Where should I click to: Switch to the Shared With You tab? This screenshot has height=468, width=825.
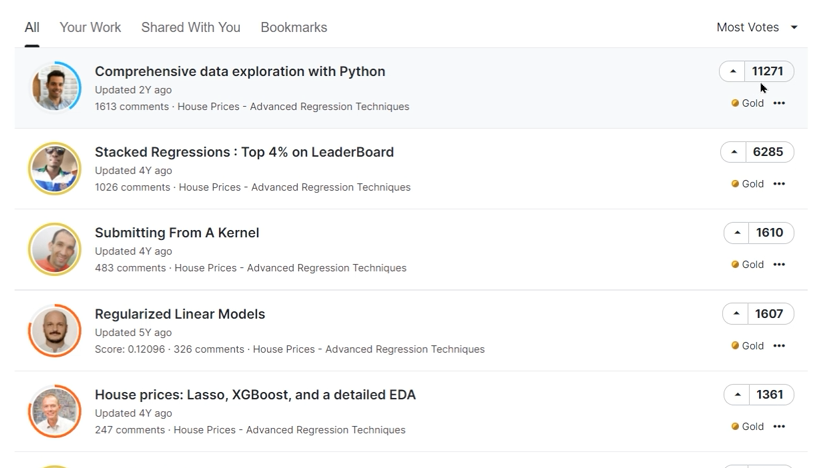pos(190,27)
